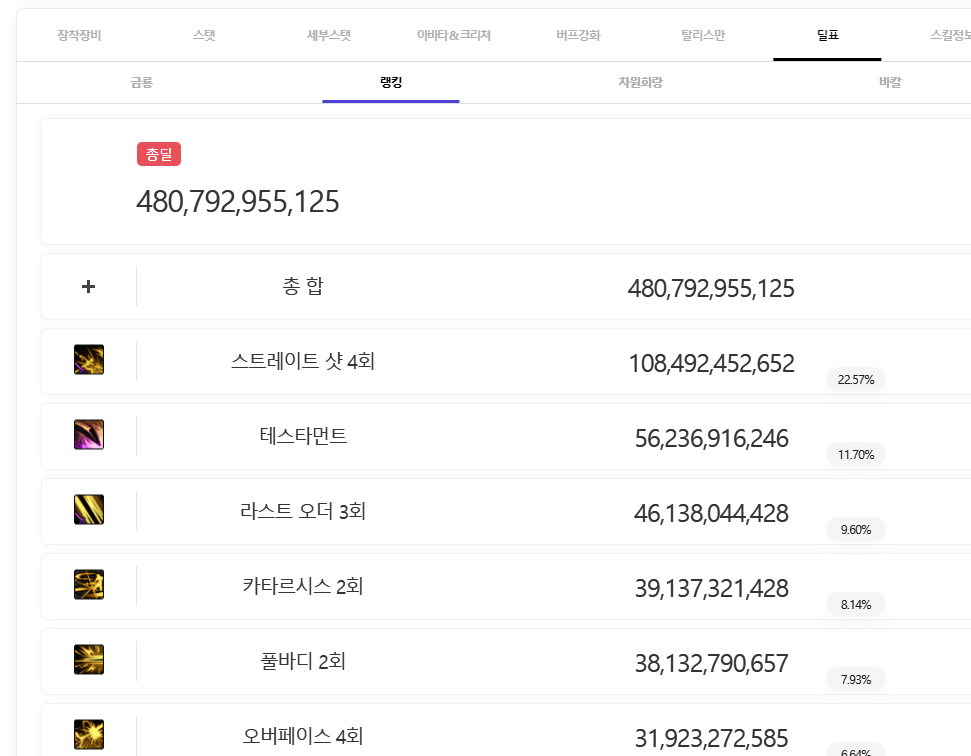The image size is (971, 756).
Task: Select the 풀바디 skill icon
Action: tap(89, 660)
